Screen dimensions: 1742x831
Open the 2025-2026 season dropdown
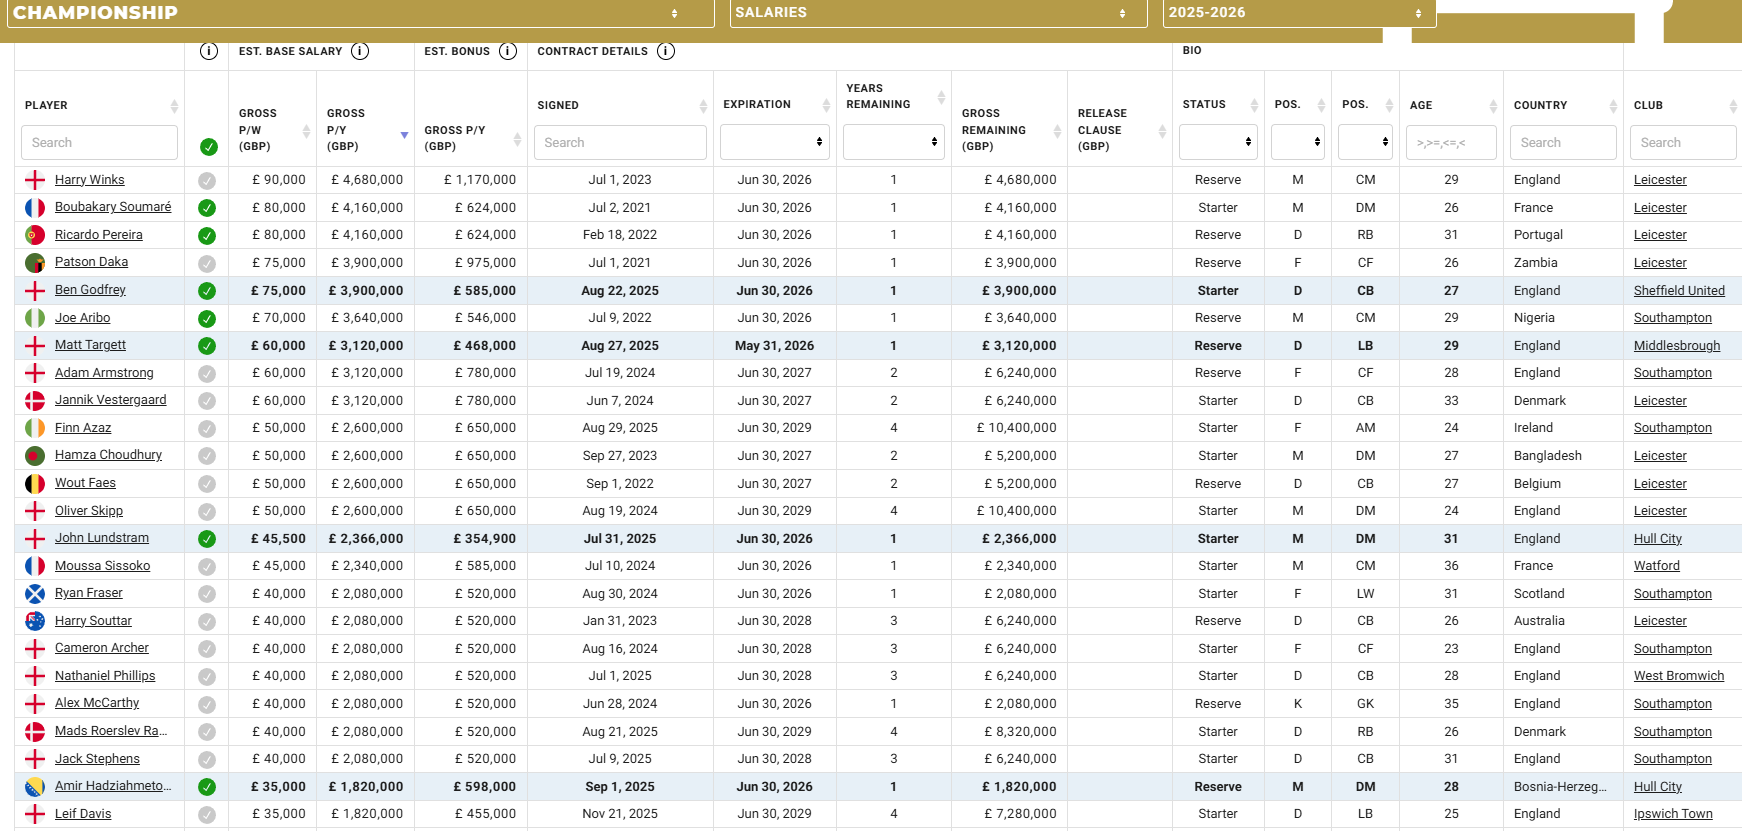coord(1299,13)
